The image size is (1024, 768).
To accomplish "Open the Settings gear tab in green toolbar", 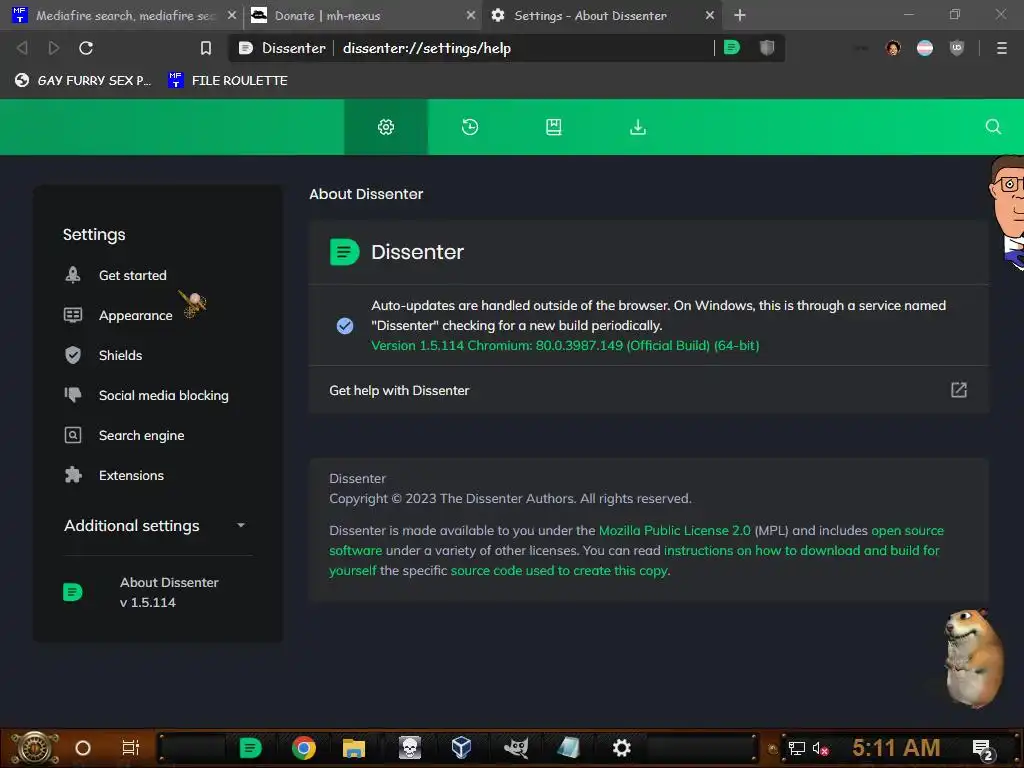I will click(x=386, y=127).
